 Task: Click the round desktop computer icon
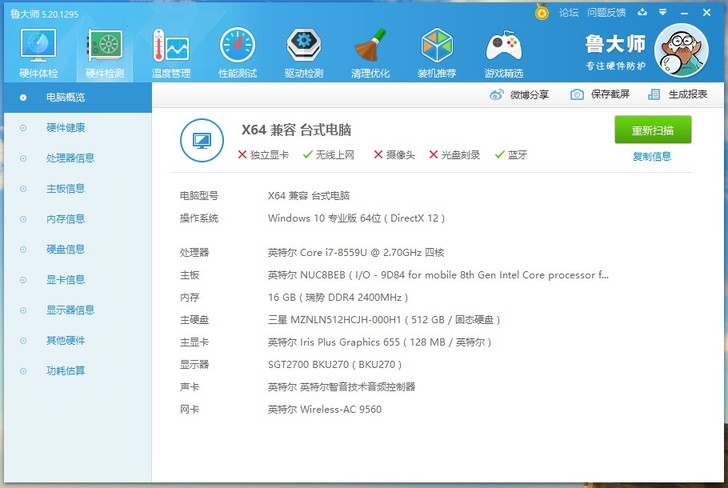[202, 140]
